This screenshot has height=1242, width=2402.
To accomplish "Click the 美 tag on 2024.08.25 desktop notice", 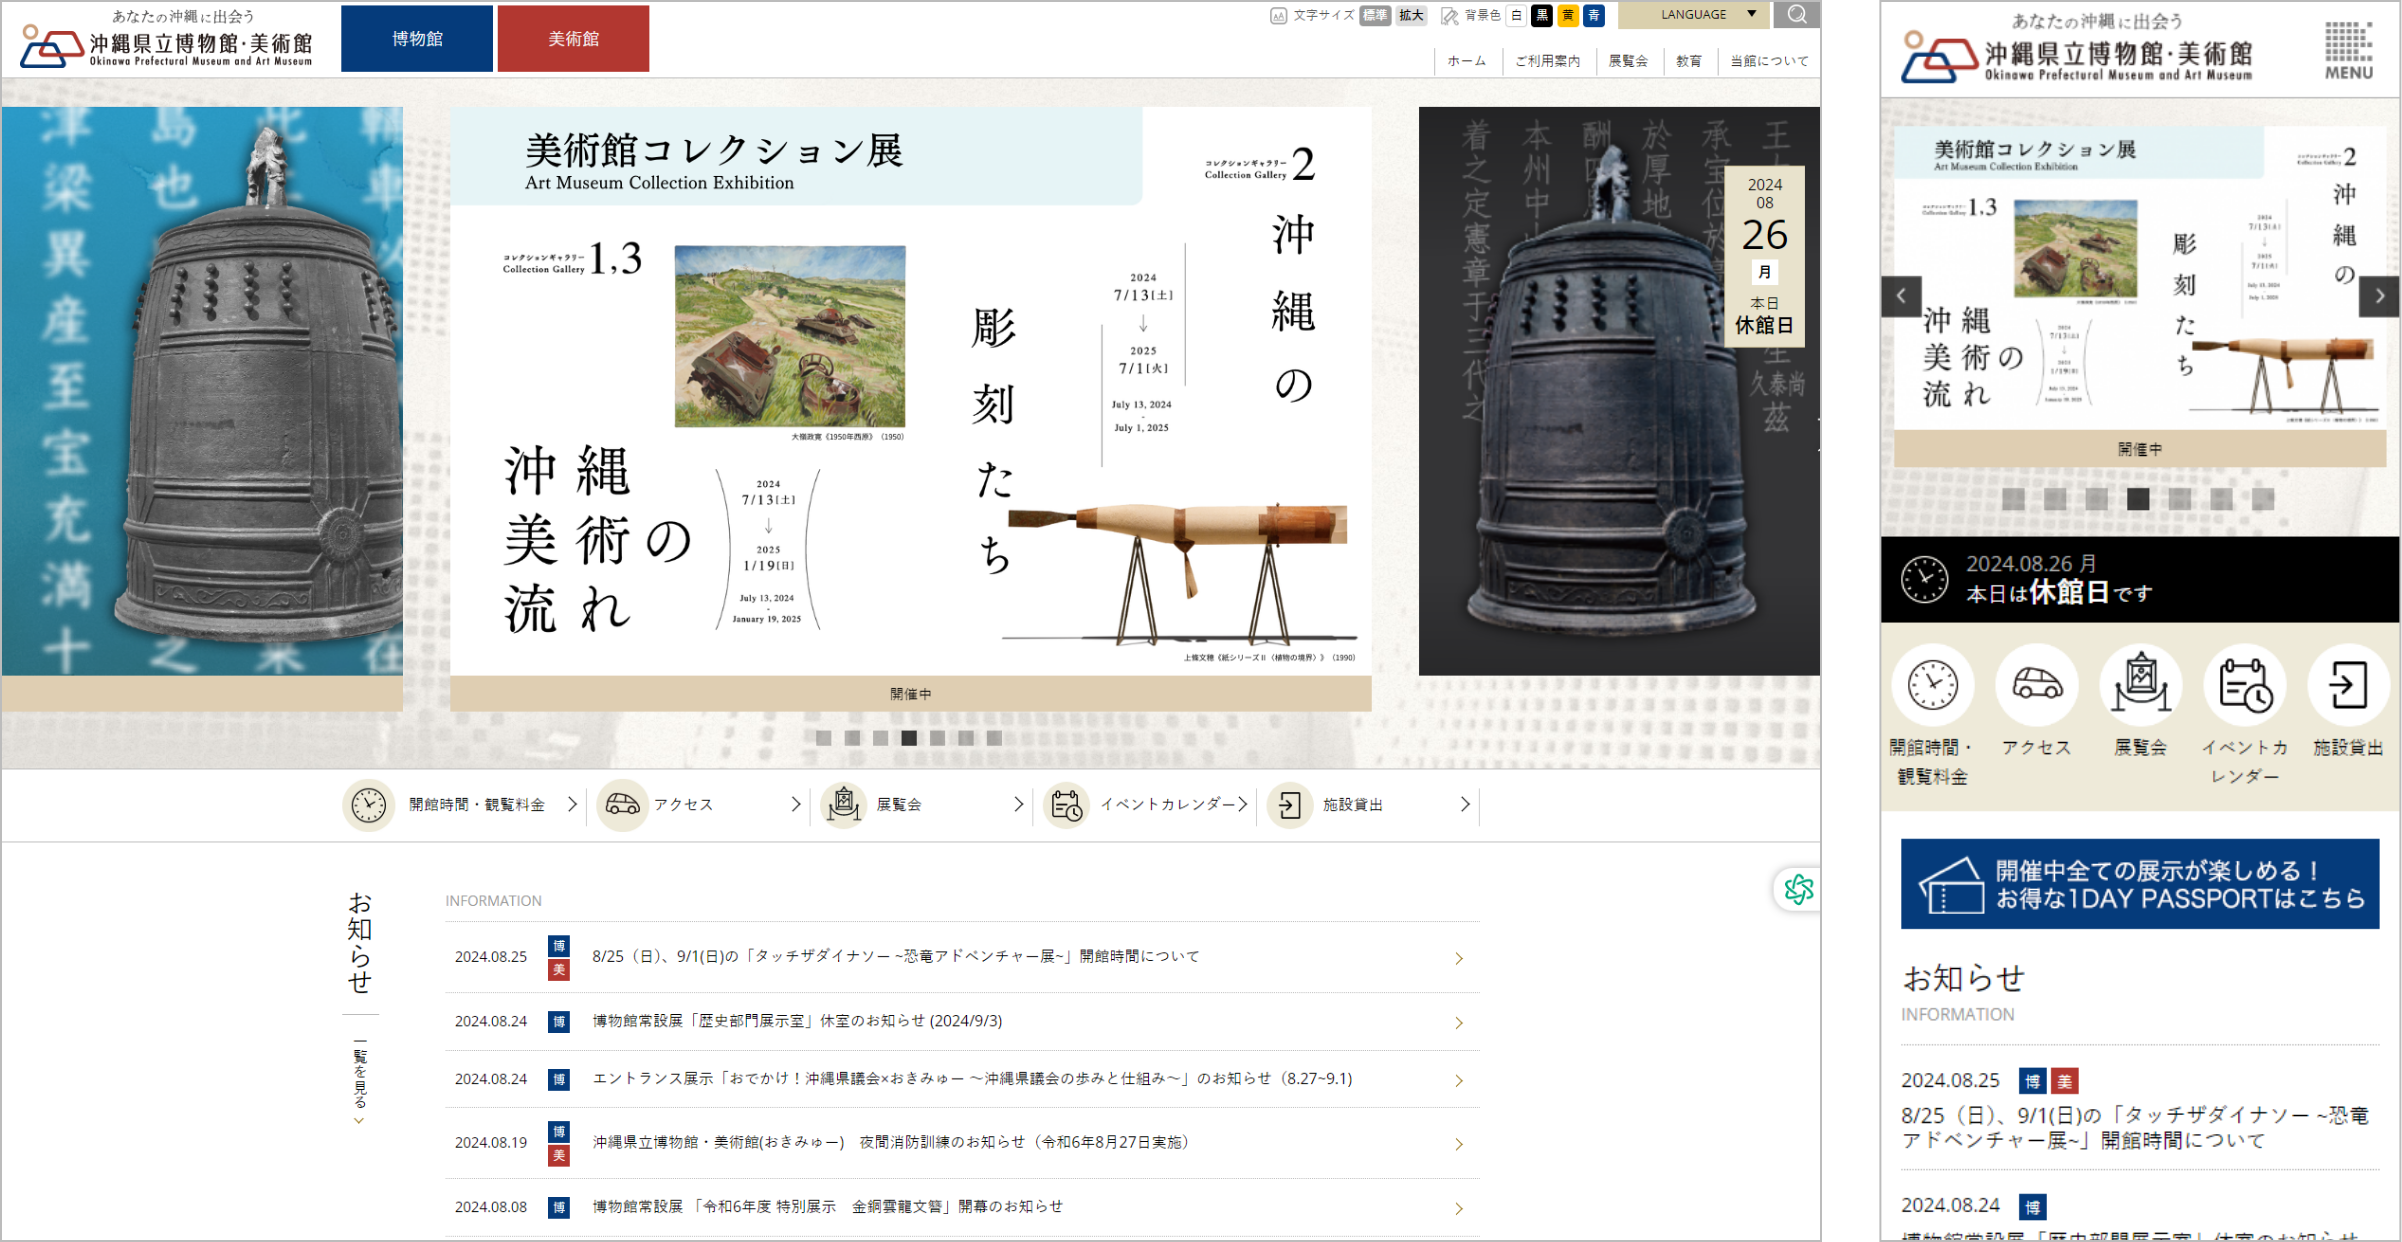I will pos(559,970).
